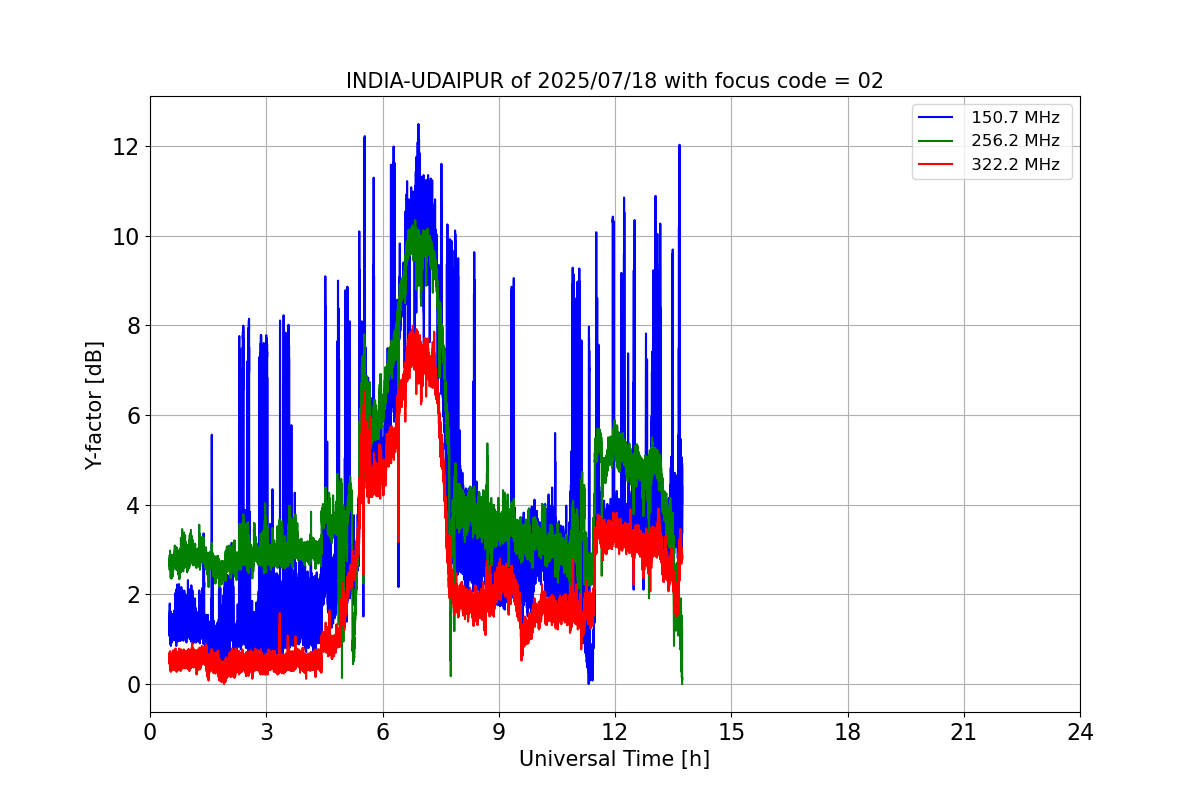Screen dimensions: 1200x800
Task: Click the Y-factor [dB] axis label
Action: (94, 405)
